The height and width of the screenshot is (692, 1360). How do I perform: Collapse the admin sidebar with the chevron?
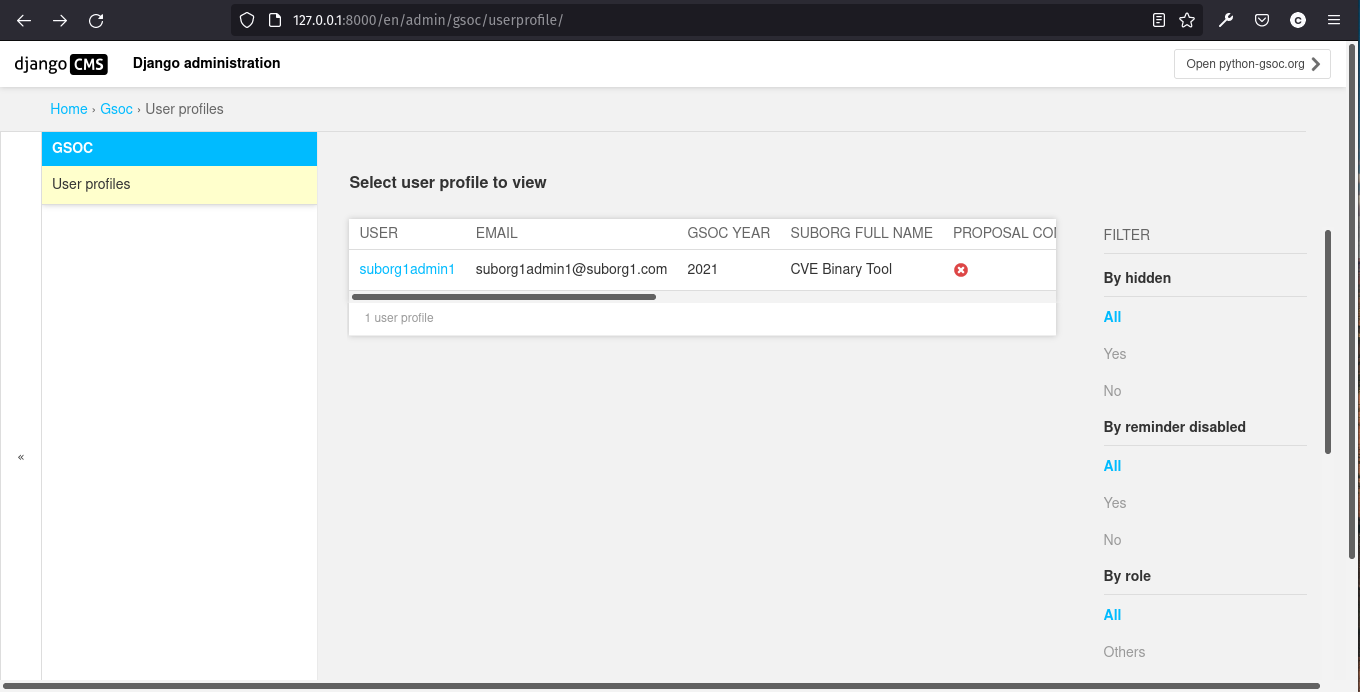20,457
